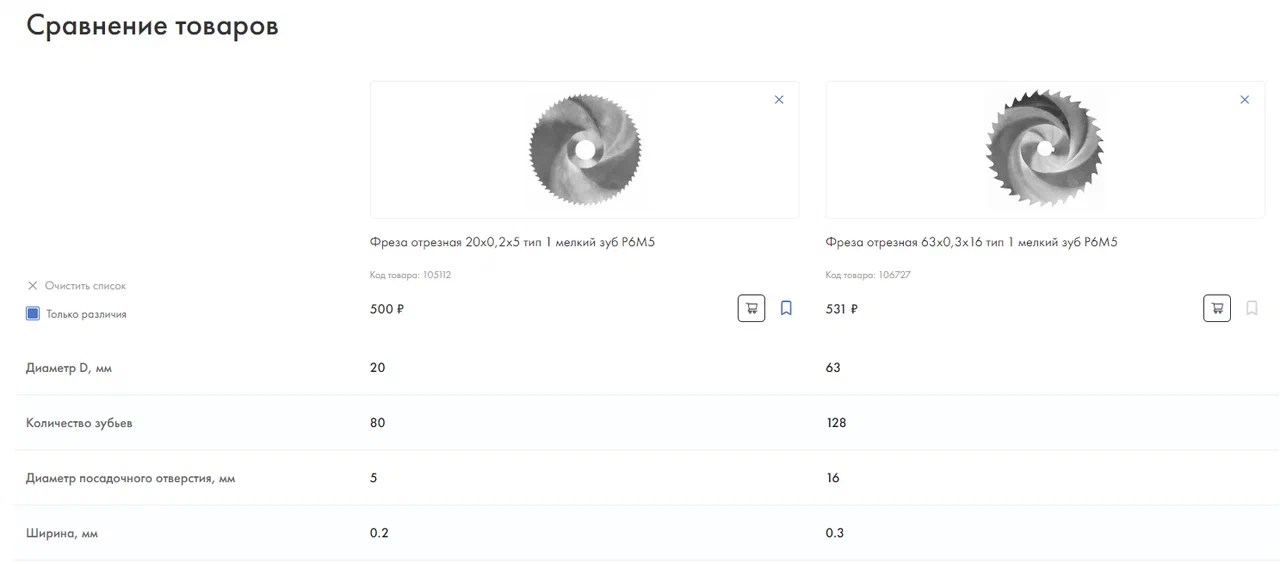Viewport: 1280px width, 564px height.
Task: Add the 531 ₽ cutter to cart
Action: 1216,308
